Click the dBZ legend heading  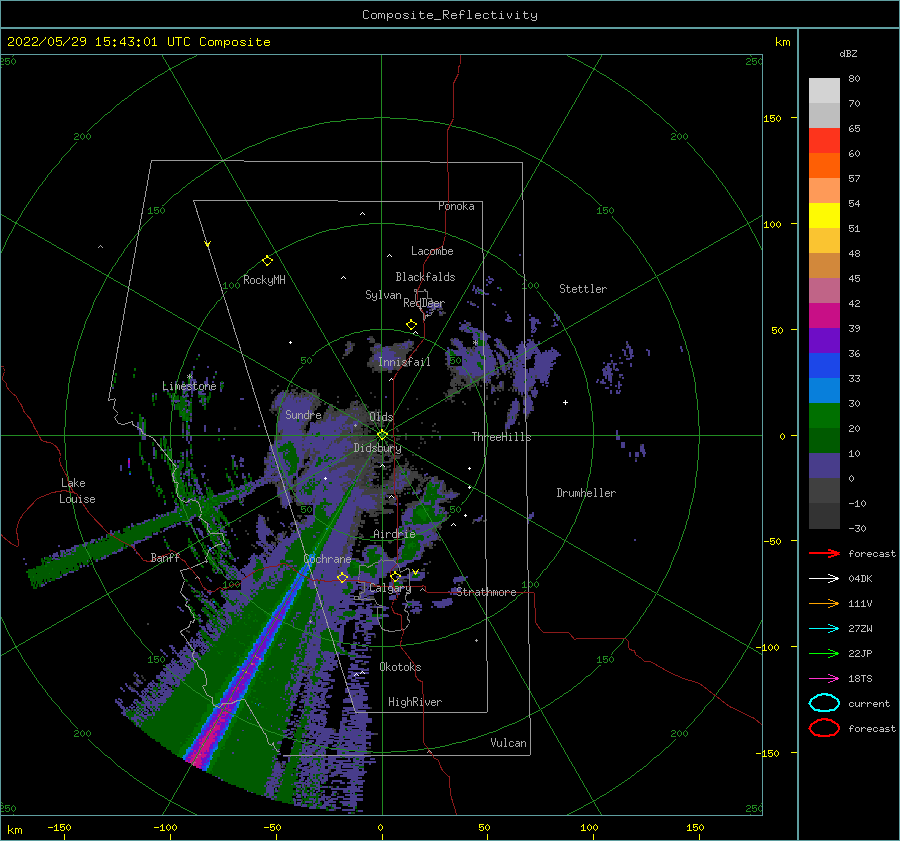[848, 53]
